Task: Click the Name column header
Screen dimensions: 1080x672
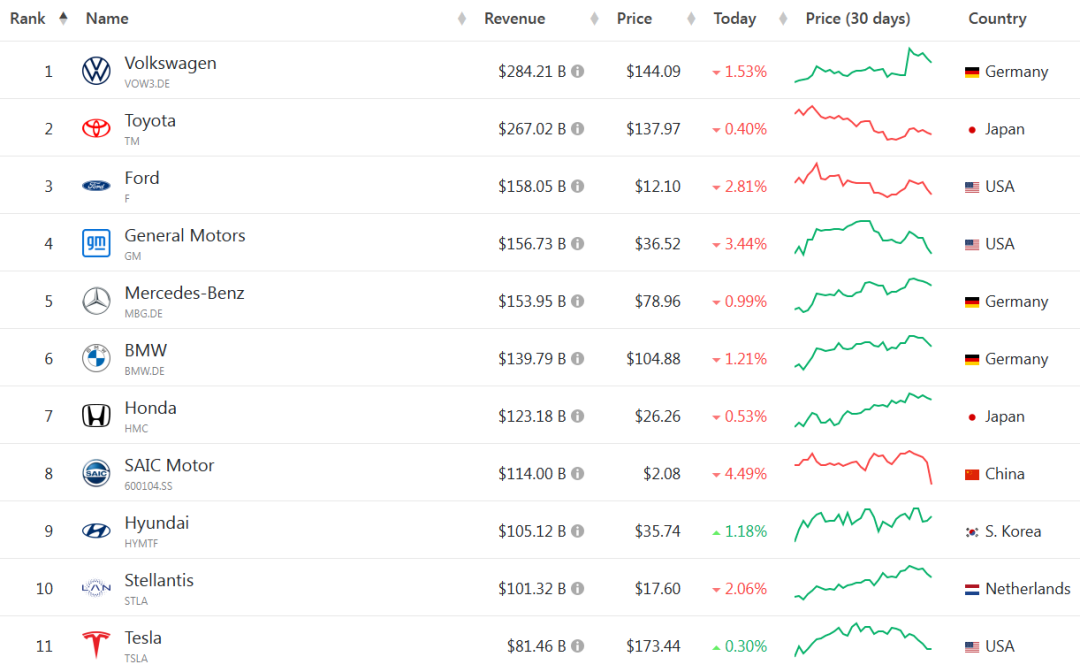Action: point(107,19)
